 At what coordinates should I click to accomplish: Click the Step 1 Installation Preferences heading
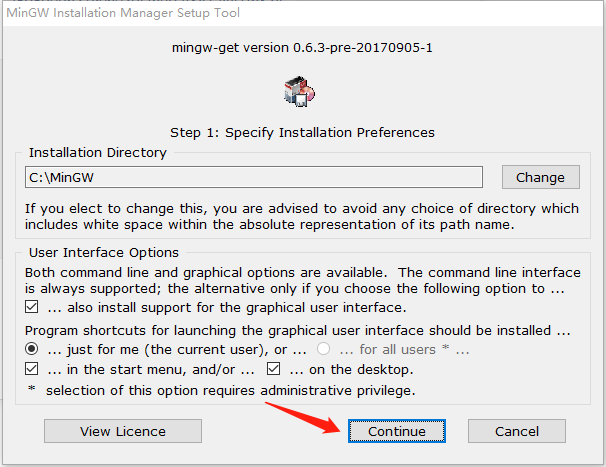click(x=302, y=132)
